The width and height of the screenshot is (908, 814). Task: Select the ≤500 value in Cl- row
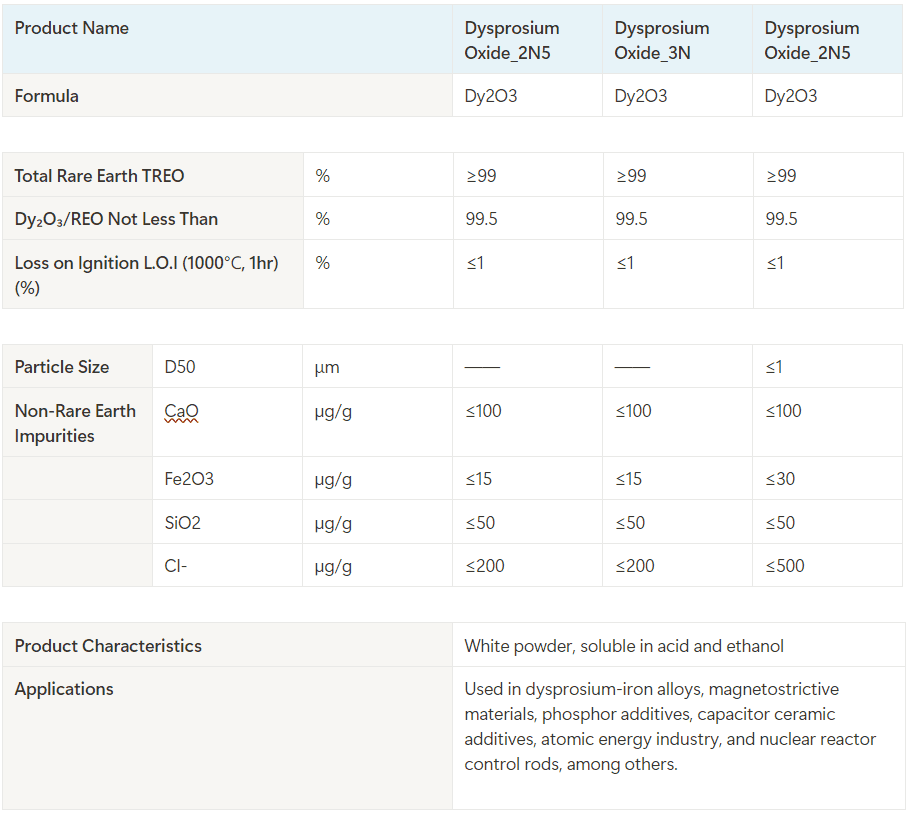tap(784, 566)
